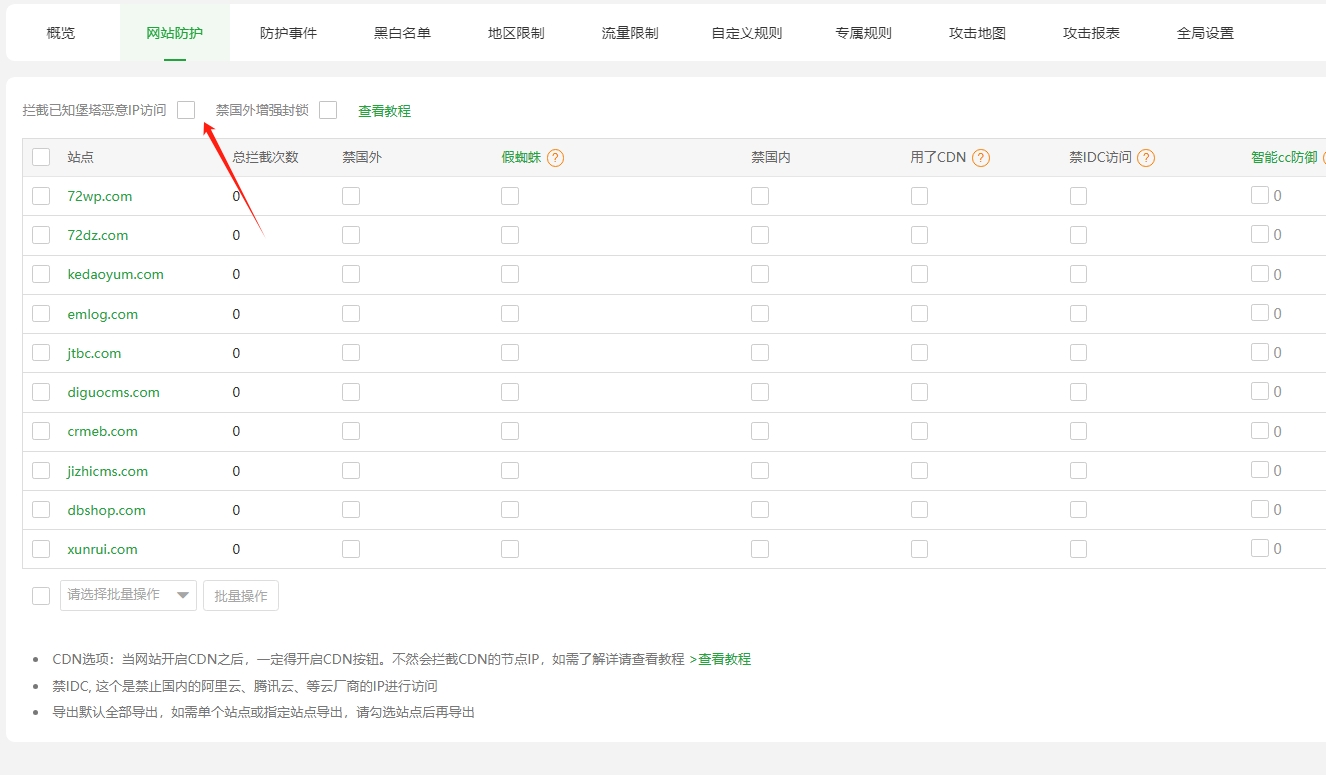The image size is (1326, 775).
Task: Enable 禁IDC访问 for jizhicms.com
Action: 1078,470
